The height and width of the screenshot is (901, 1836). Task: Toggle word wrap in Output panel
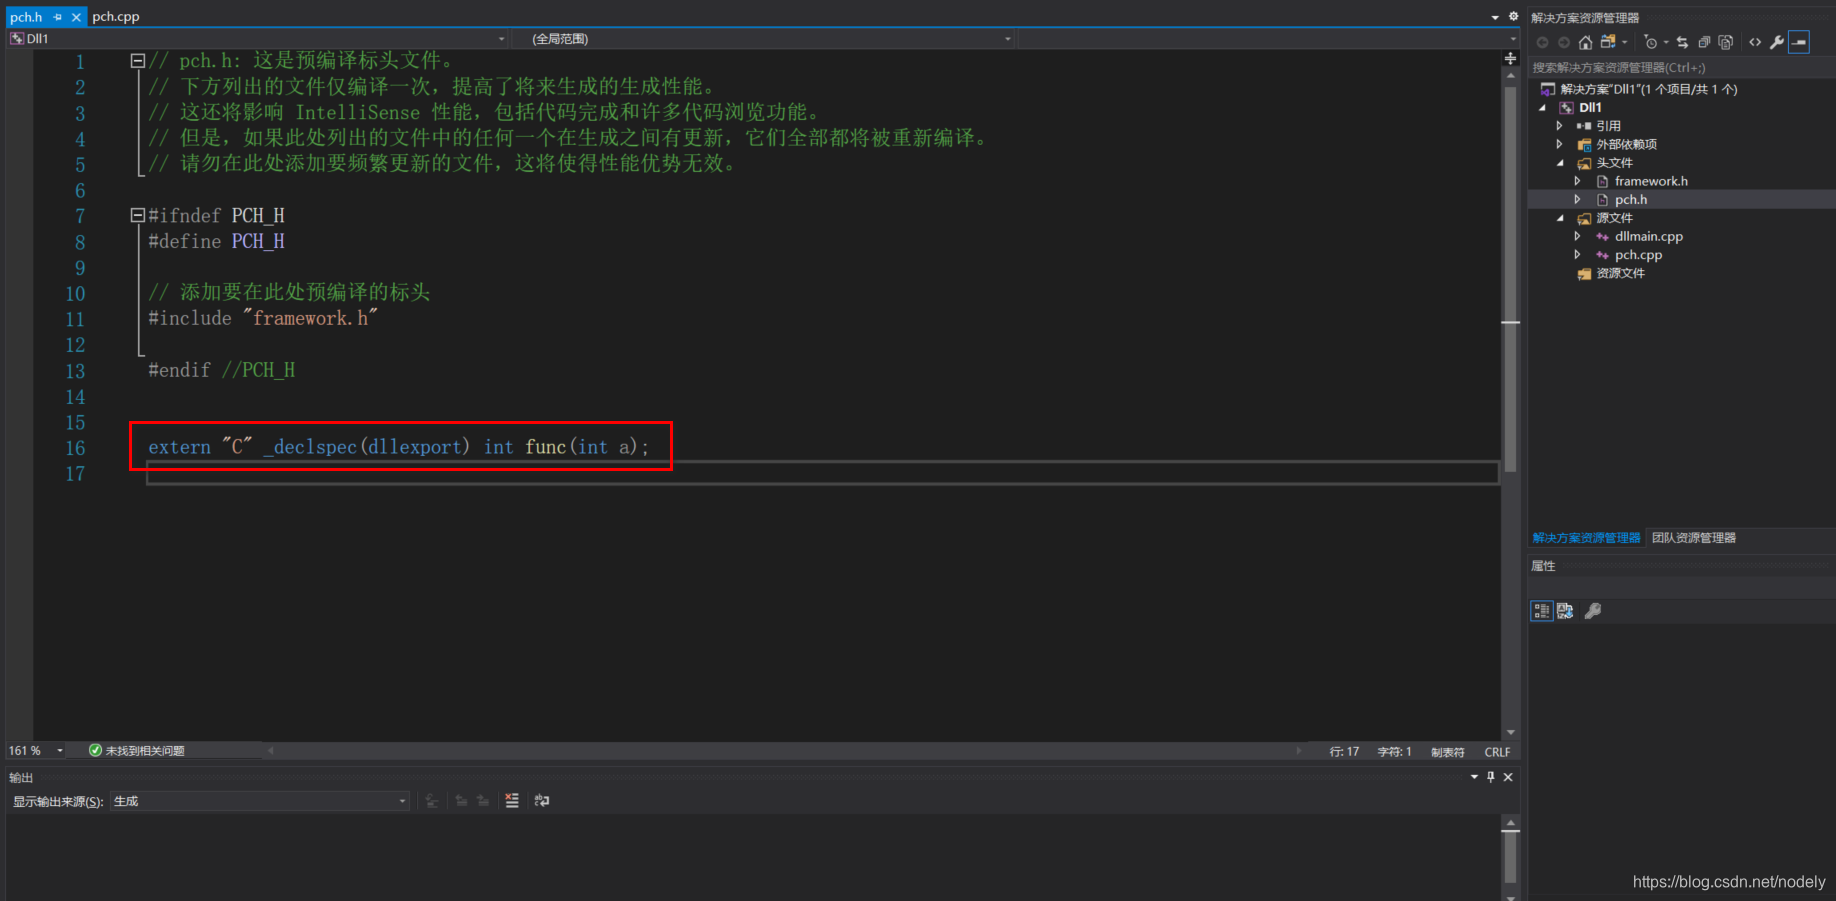542,801
